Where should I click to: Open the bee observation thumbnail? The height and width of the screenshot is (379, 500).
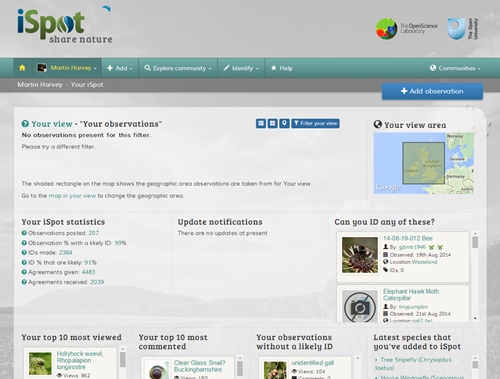(360, 255)
